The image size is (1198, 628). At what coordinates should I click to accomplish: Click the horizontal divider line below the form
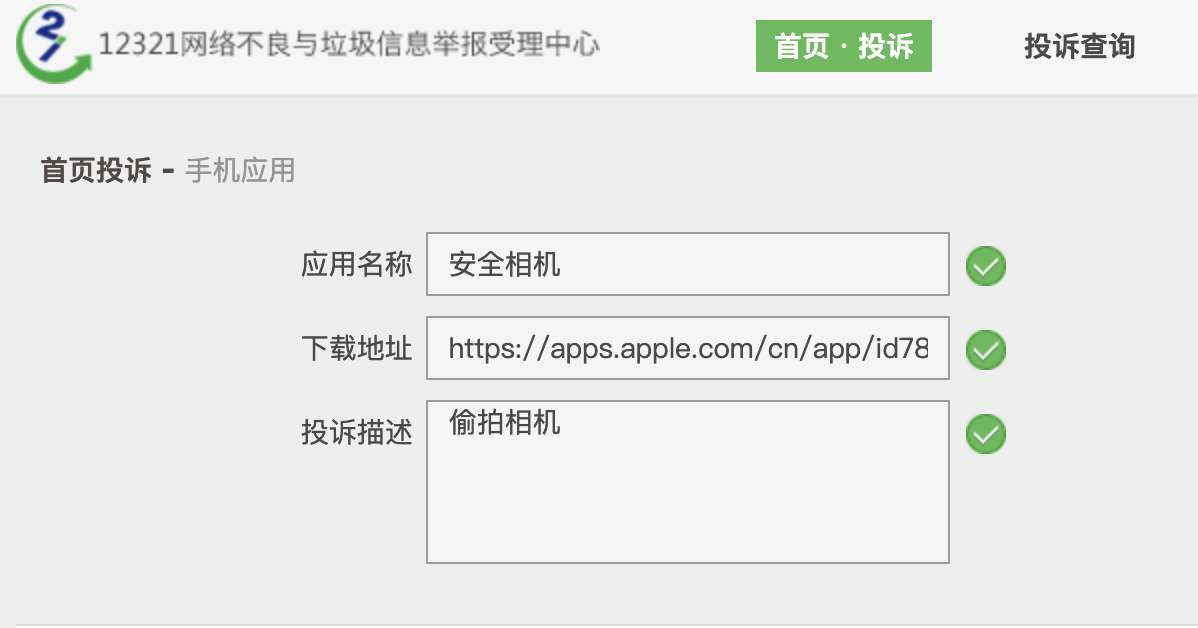(x=600, y=624)
